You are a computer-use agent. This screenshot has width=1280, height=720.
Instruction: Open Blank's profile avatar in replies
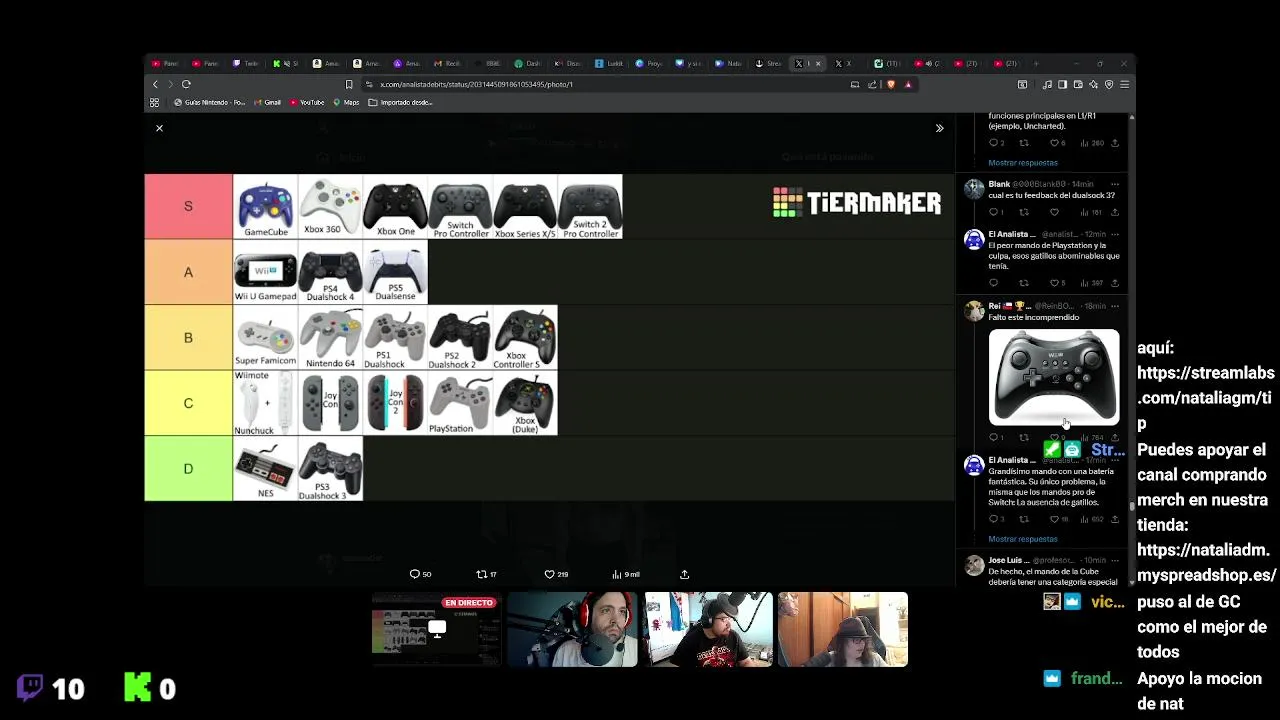[974, 188]
